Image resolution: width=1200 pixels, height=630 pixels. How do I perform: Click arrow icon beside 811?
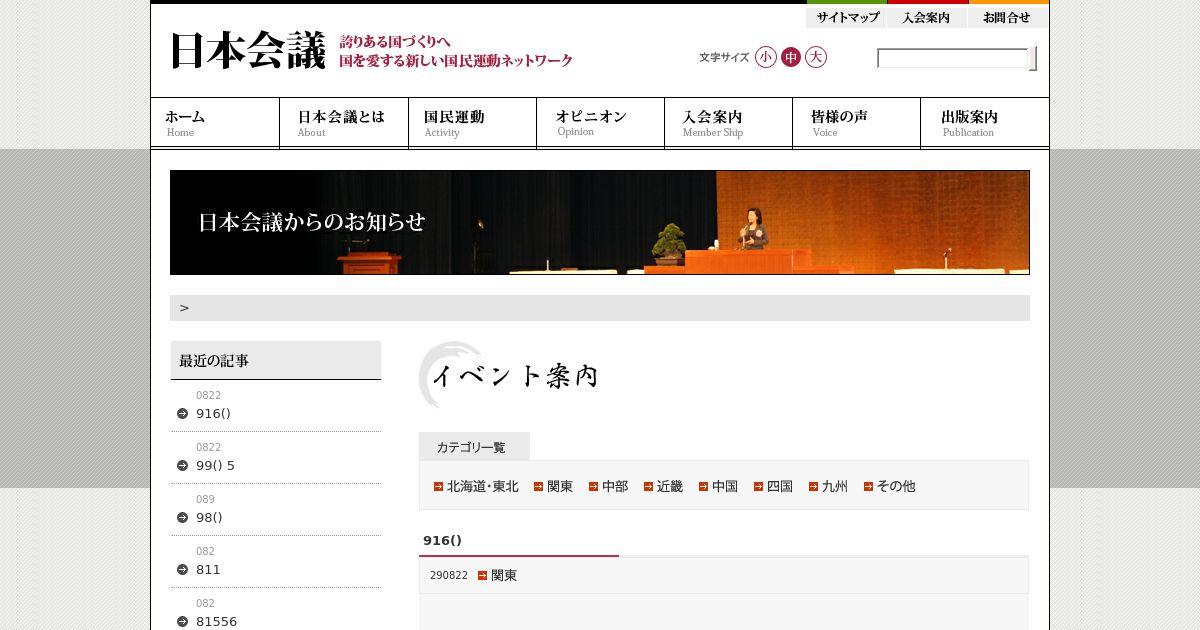pos(182,570)
